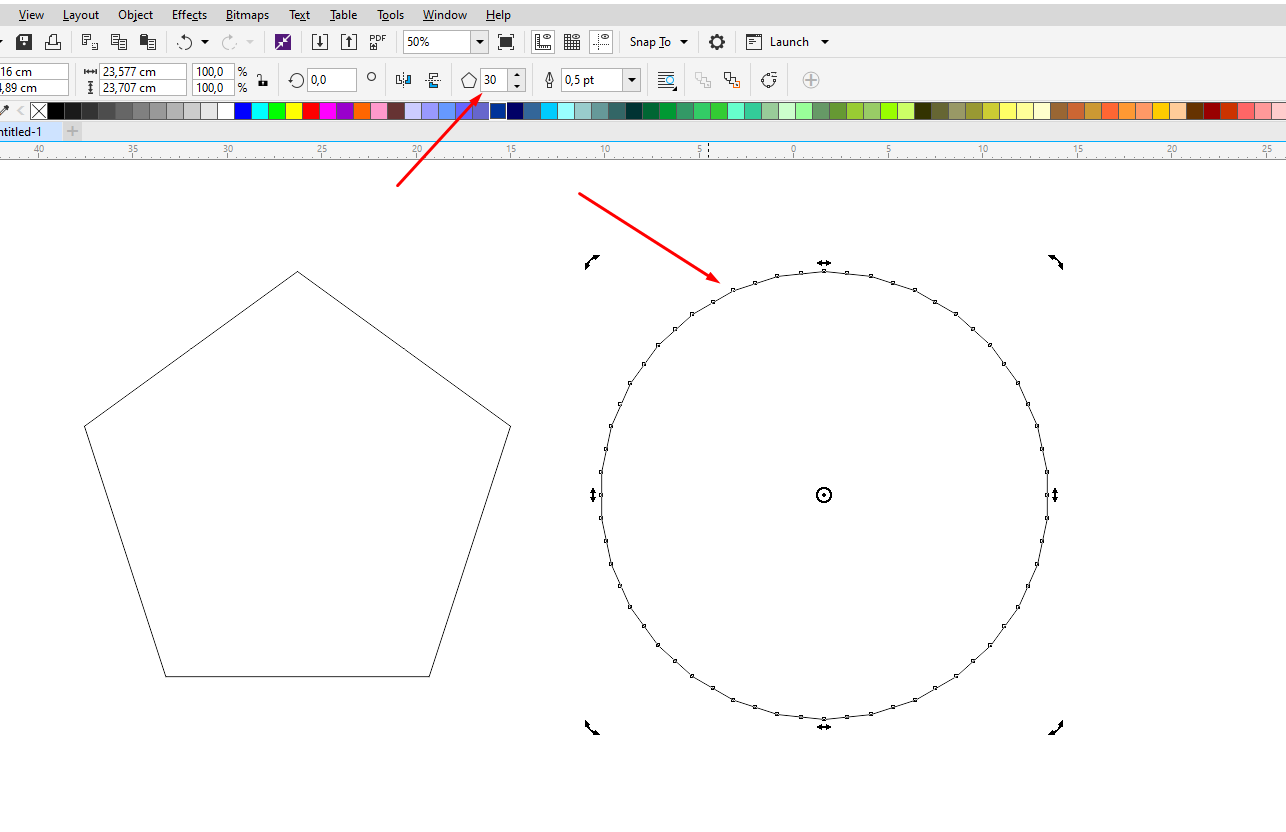1286x832 pixels.
Task: Open the Snap To dropdown
Action: tap(659, 42)
